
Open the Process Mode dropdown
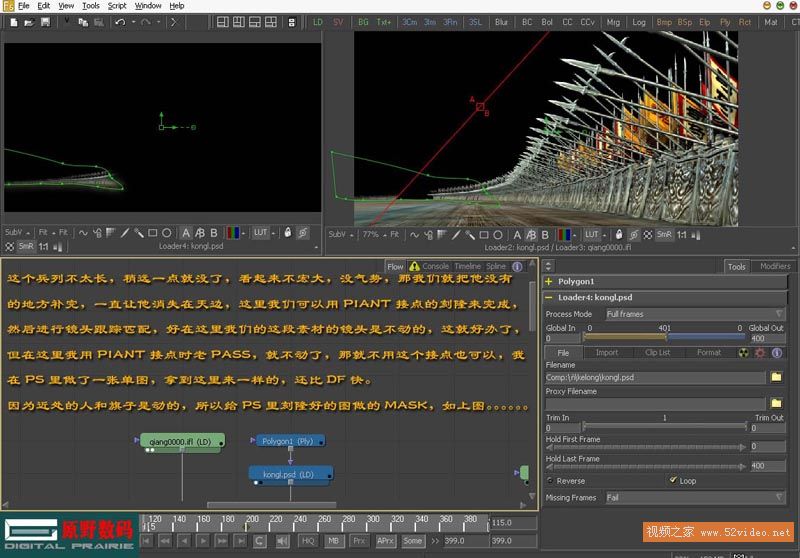(695, 314)
